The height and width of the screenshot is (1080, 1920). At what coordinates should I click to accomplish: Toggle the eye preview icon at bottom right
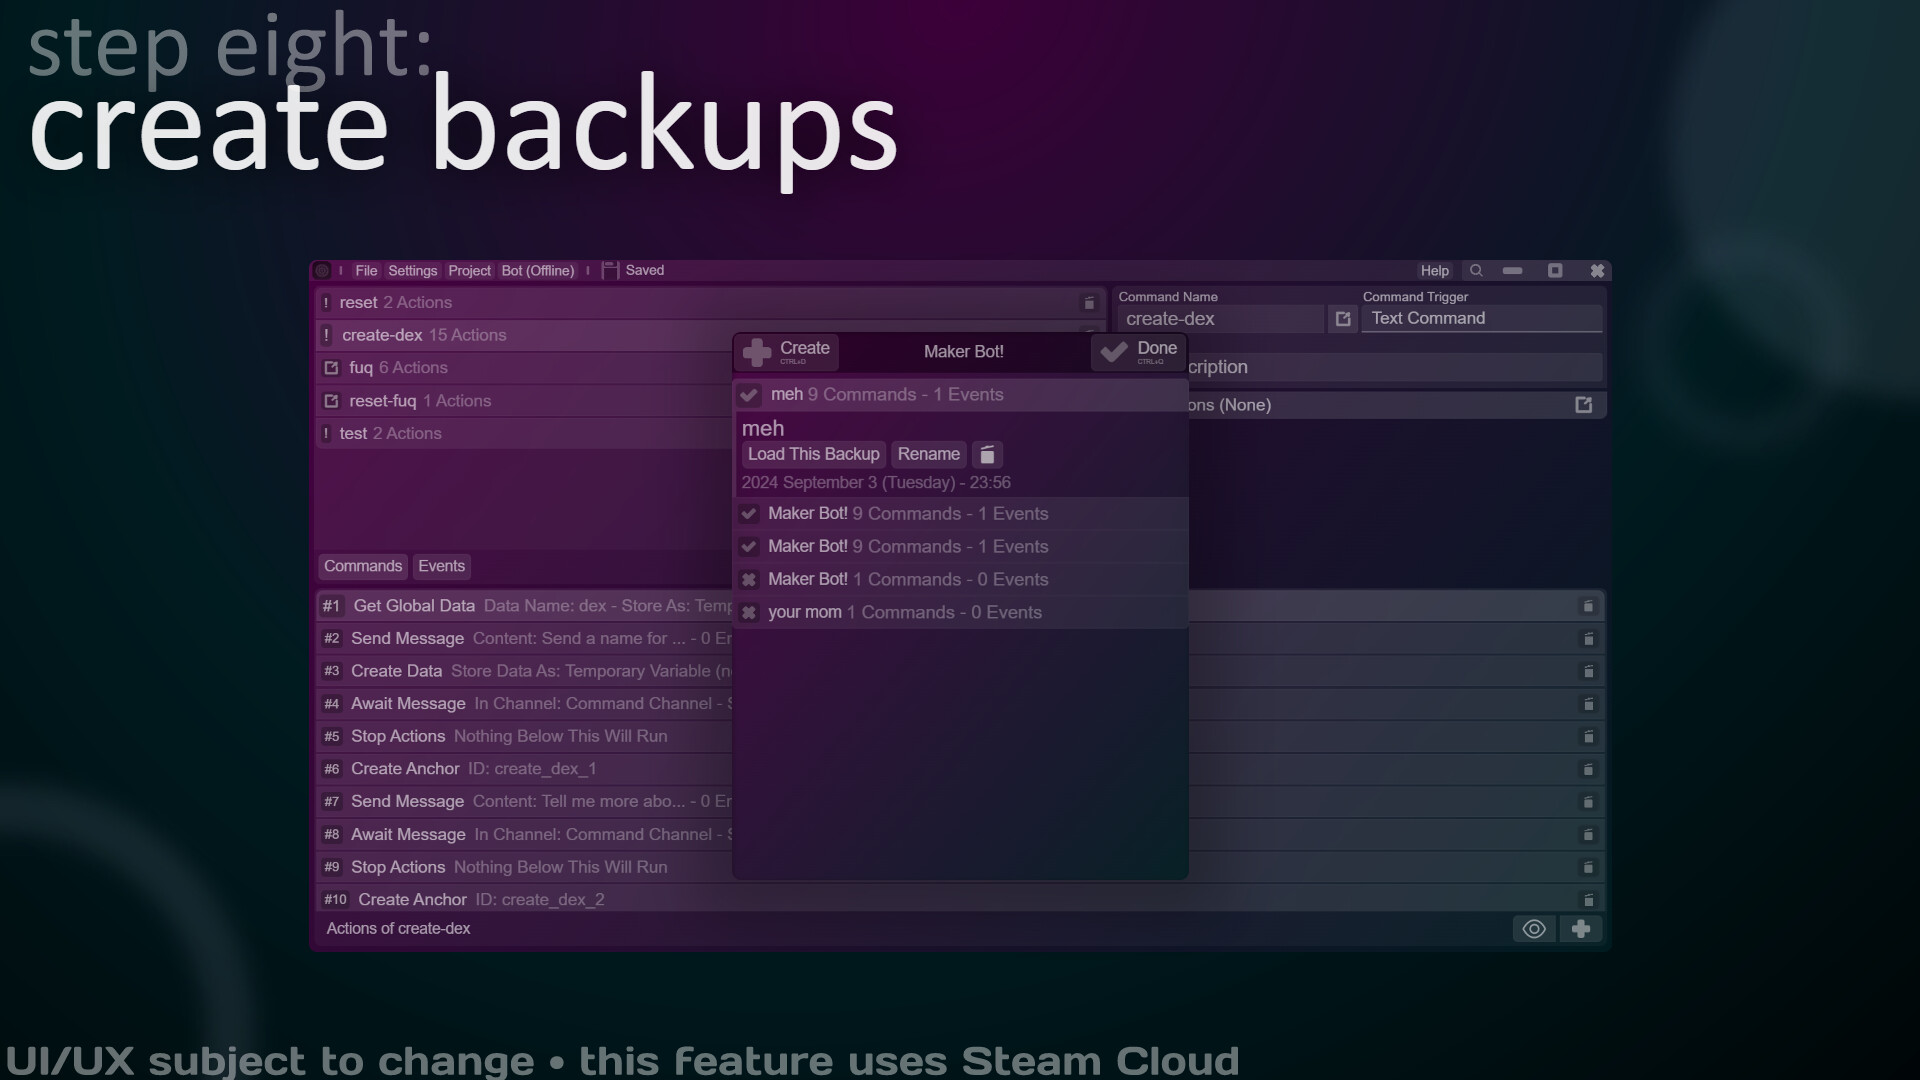click(1533, 928)
